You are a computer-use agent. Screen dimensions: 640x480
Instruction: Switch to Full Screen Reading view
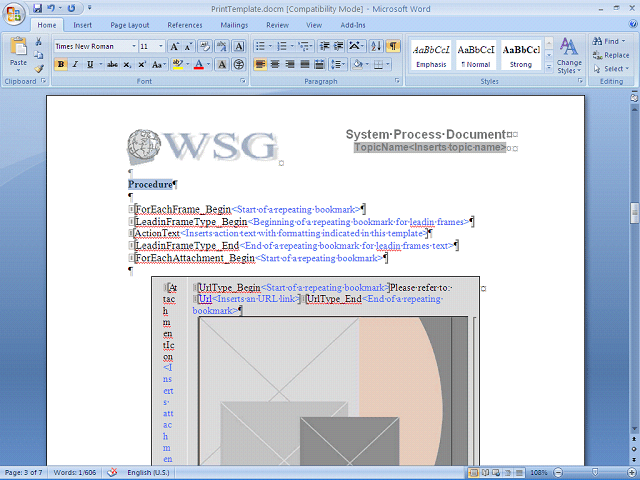coord(485,473)
